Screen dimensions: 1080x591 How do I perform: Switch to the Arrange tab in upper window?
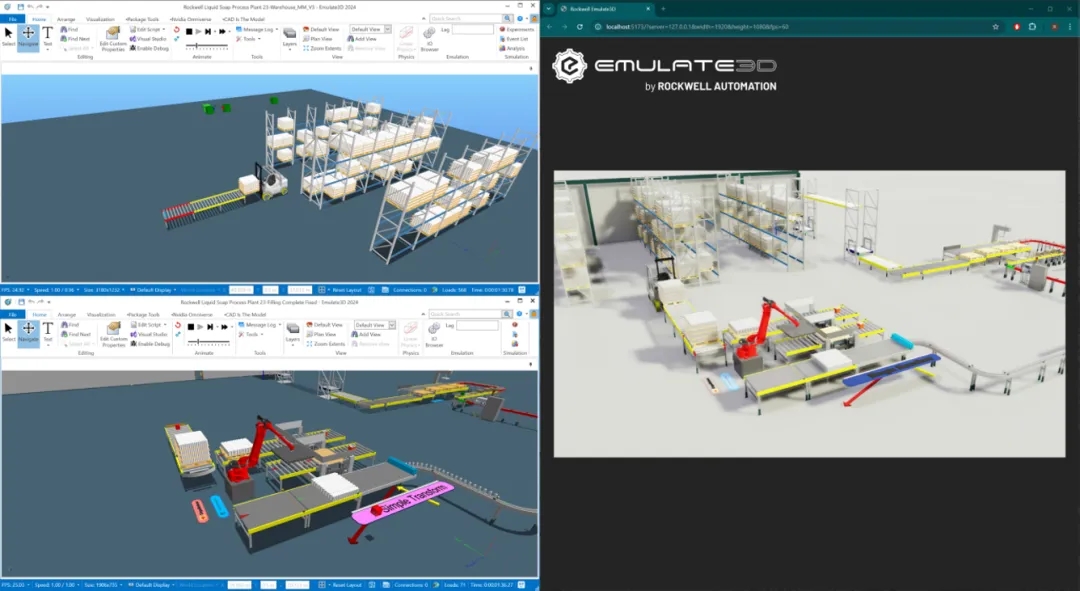66,19
